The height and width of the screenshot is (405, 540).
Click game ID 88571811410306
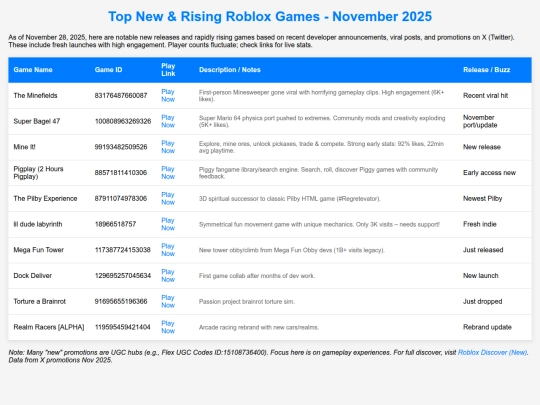(121, 173)
